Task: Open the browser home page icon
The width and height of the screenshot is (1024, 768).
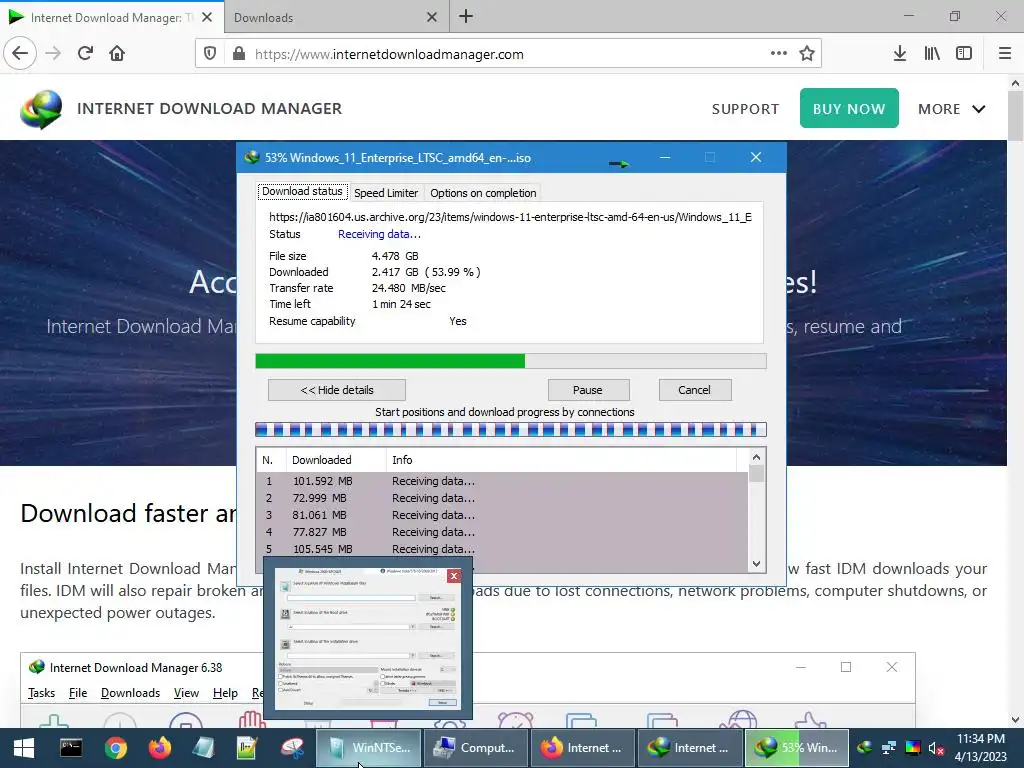Action: point(117,54)
